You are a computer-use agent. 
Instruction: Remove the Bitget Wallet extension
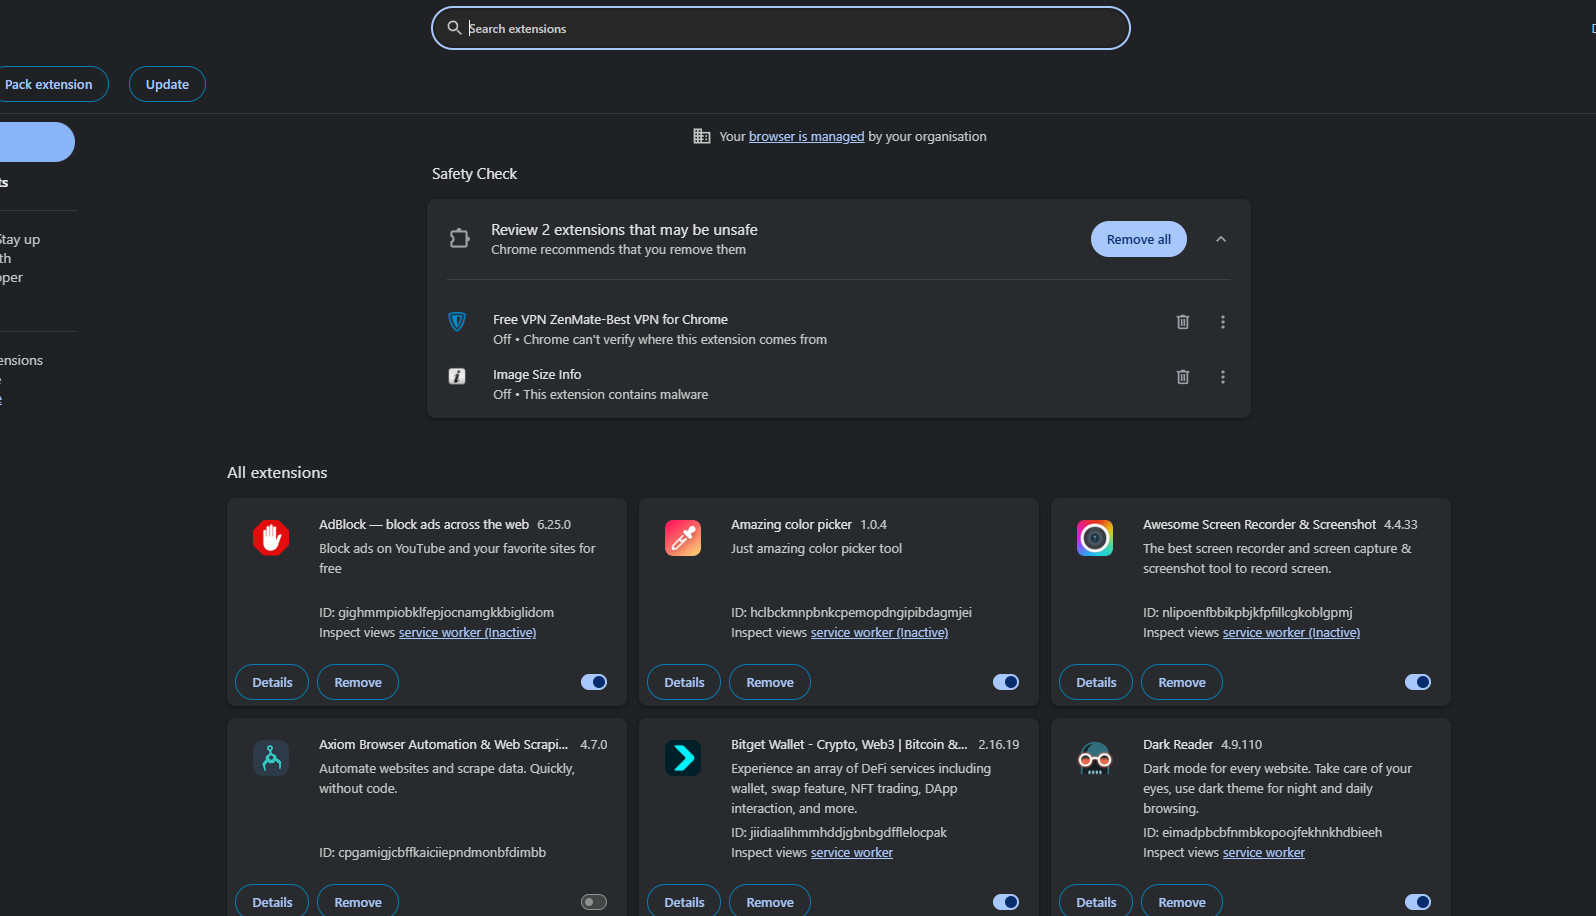point(770,901)
